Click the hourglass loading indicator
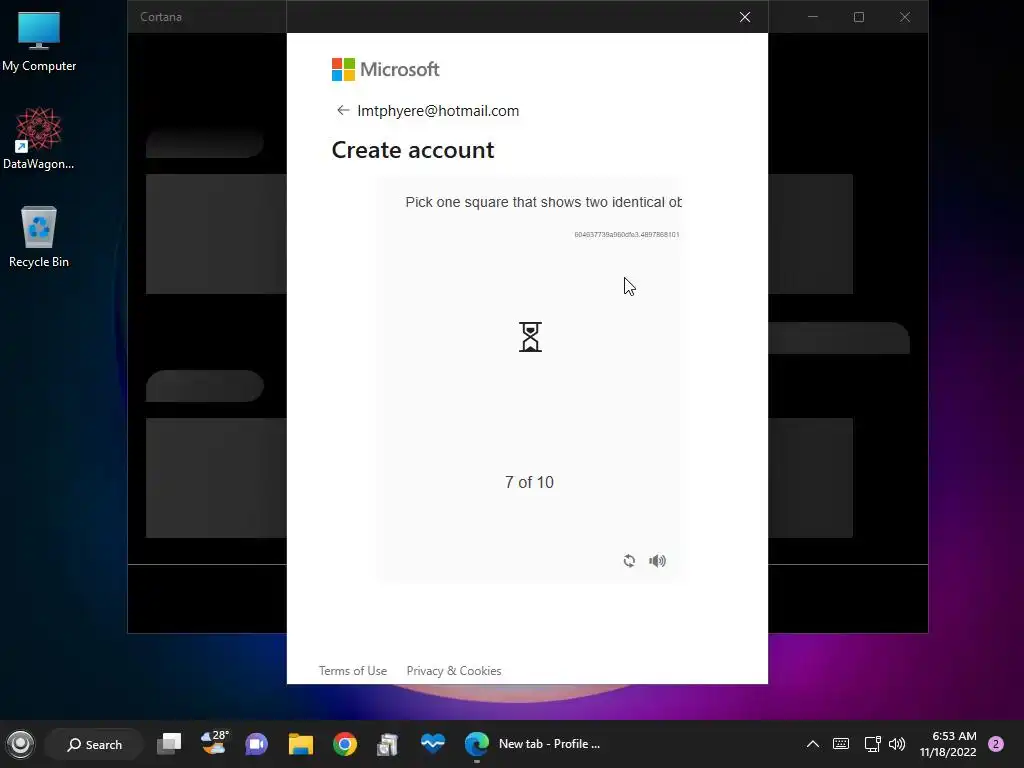Image resolution: width=1024 pixels, height=768 pixels. click(x=530, y=337)
